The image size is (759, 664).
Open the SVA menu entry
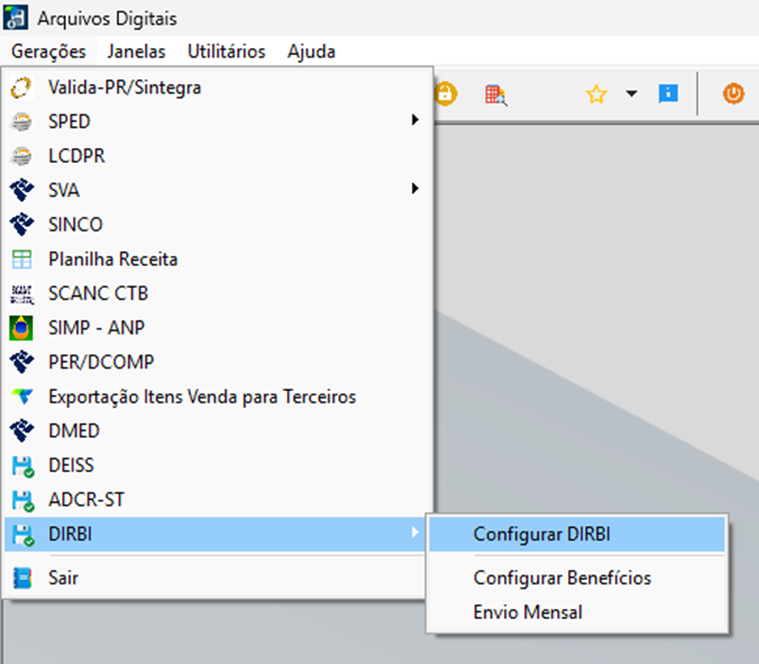pyautogui.click(x=217, y=190)
